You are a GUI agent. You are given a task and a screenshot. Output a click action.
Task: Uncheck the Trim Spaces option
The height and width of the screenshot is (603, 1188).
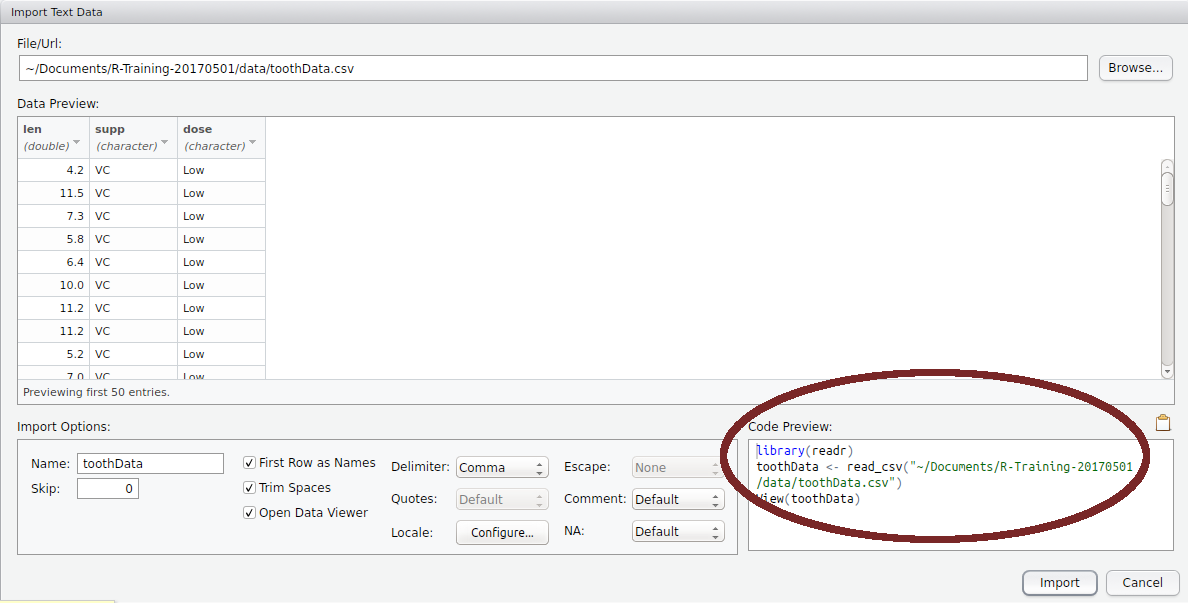click(x=250, y=488)
